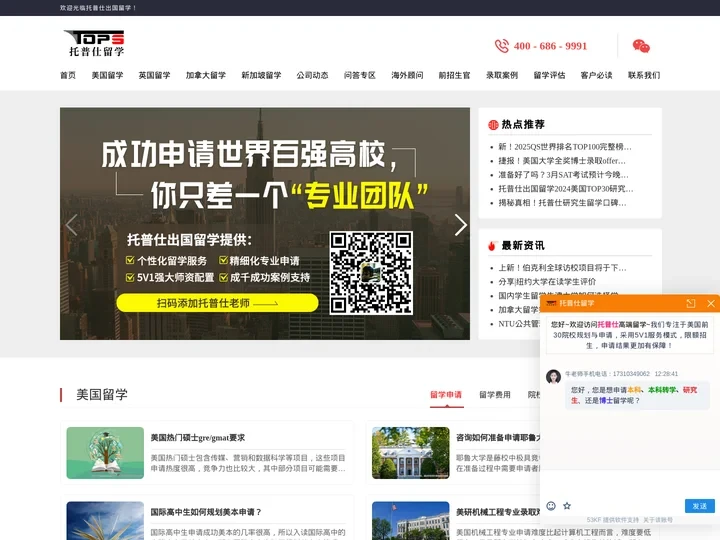Open 伯克利全球访校项目 news link
This screenshot has height=540, width=720.
(x=562, y=268)
